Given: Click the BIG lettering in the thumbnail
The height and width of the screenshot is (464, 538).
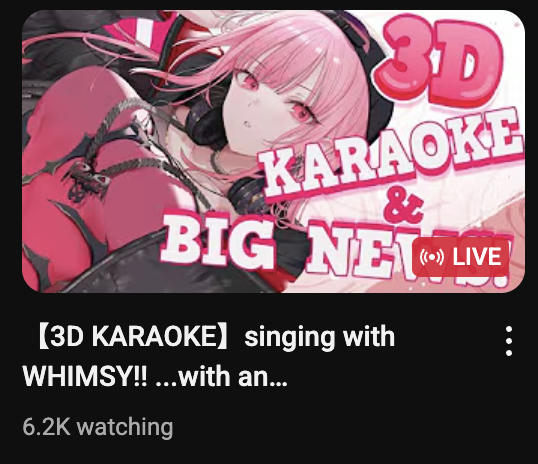Looking at the screenshot, I should tap(220, 242).
